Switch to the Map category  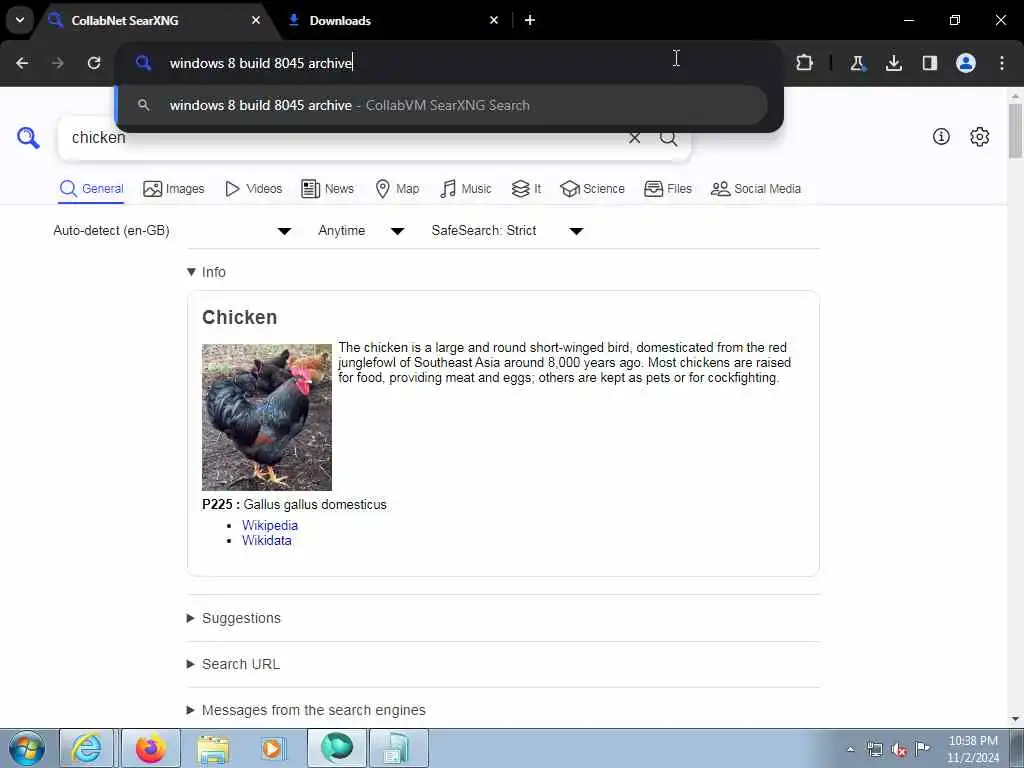[397, 189]
